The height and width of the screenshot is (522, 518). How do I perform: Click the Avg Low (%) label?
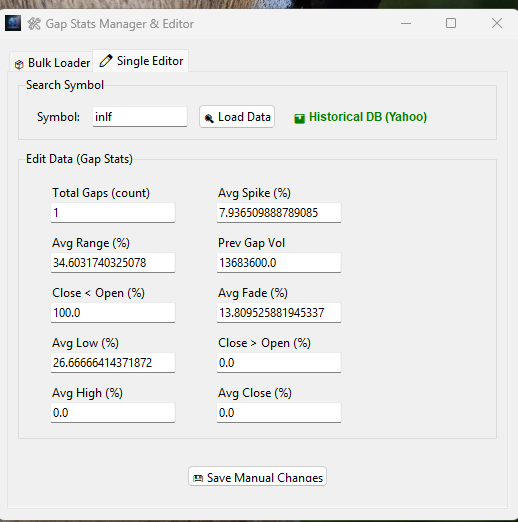(x=85, y=343)
